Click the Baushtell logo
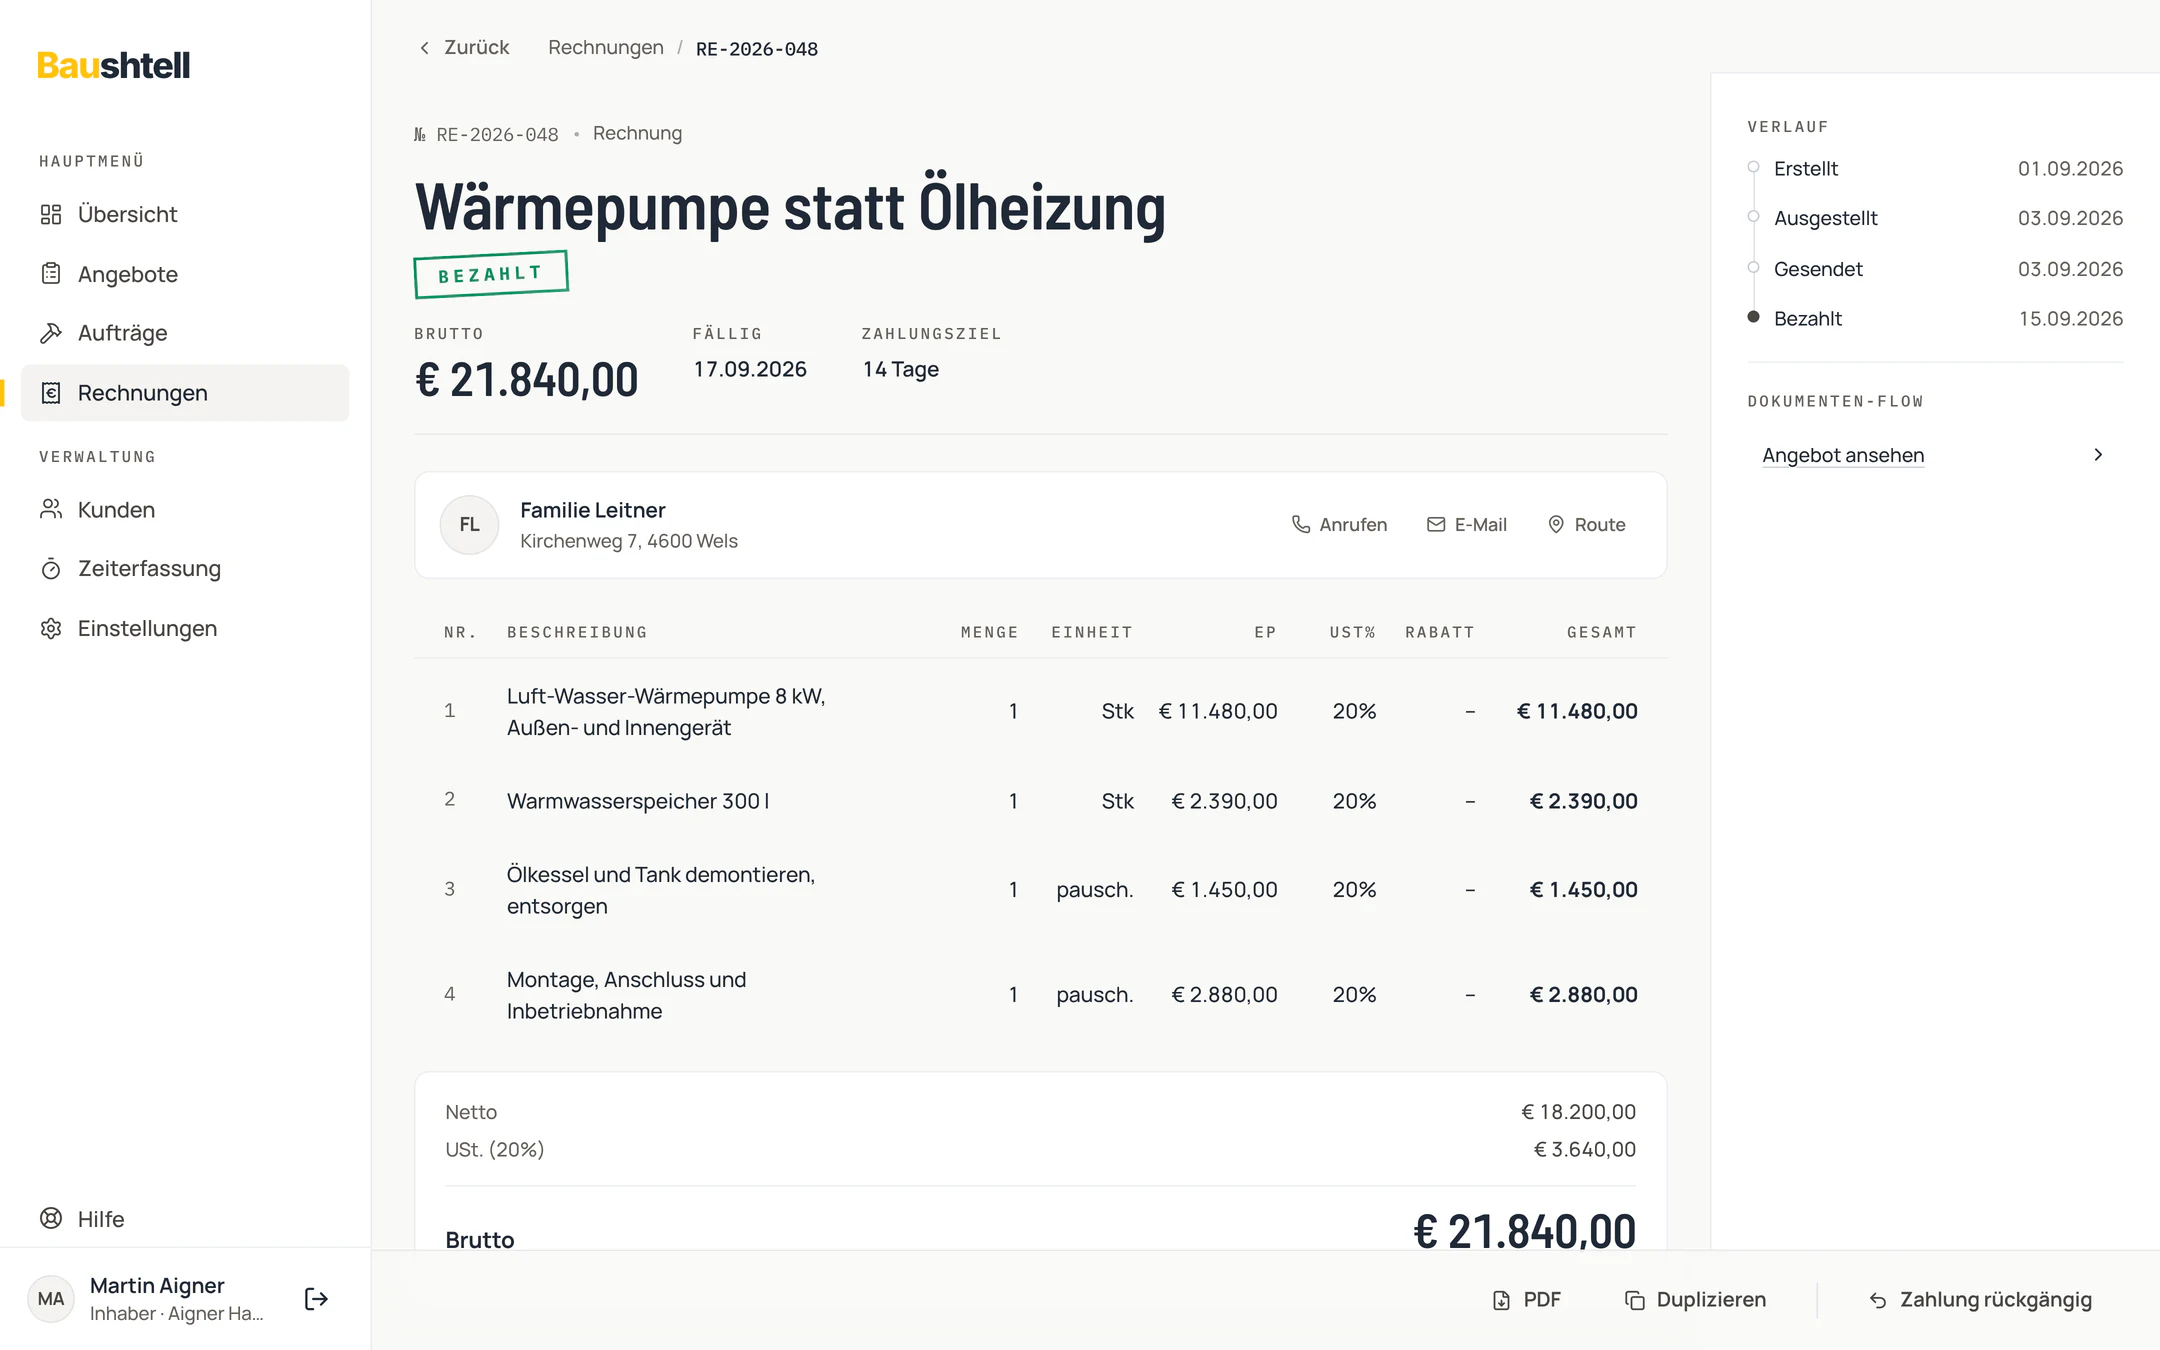 113,66
